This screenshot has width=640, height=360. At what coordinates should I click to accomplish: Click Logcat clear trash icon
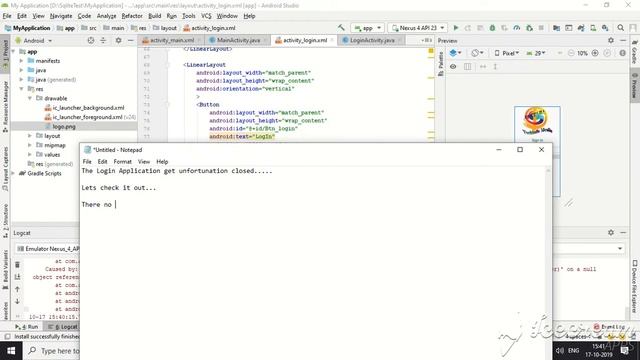click(x=17, y=265)
